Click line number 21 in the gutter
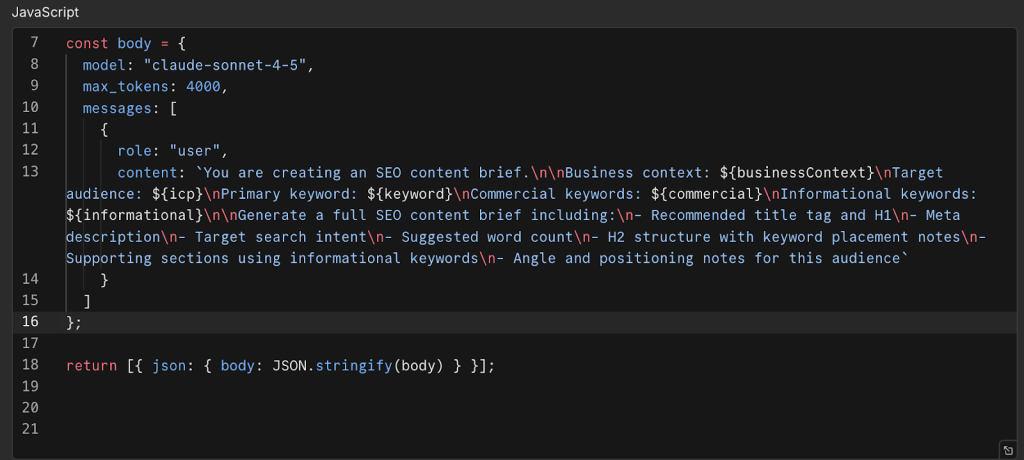The height and width of the screenshot is (460, 1024). 29,429
